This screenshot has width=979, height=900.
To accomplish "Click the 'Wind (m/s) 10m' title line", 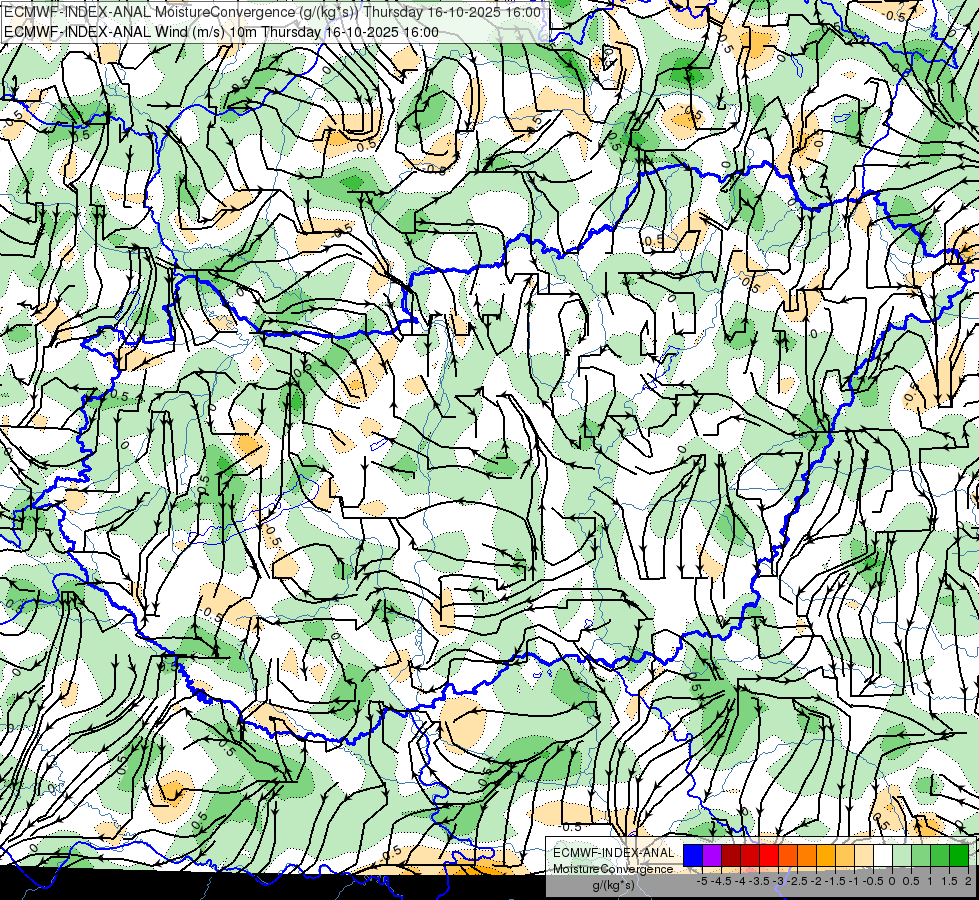I will click(x=221, y=32).
